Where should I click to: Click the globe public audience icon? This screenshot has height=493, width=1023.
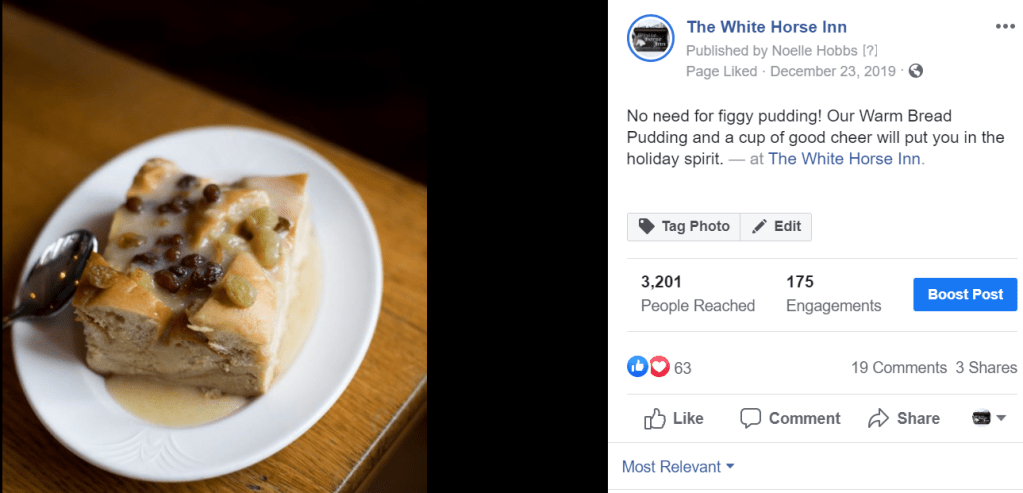pos(916,71)
